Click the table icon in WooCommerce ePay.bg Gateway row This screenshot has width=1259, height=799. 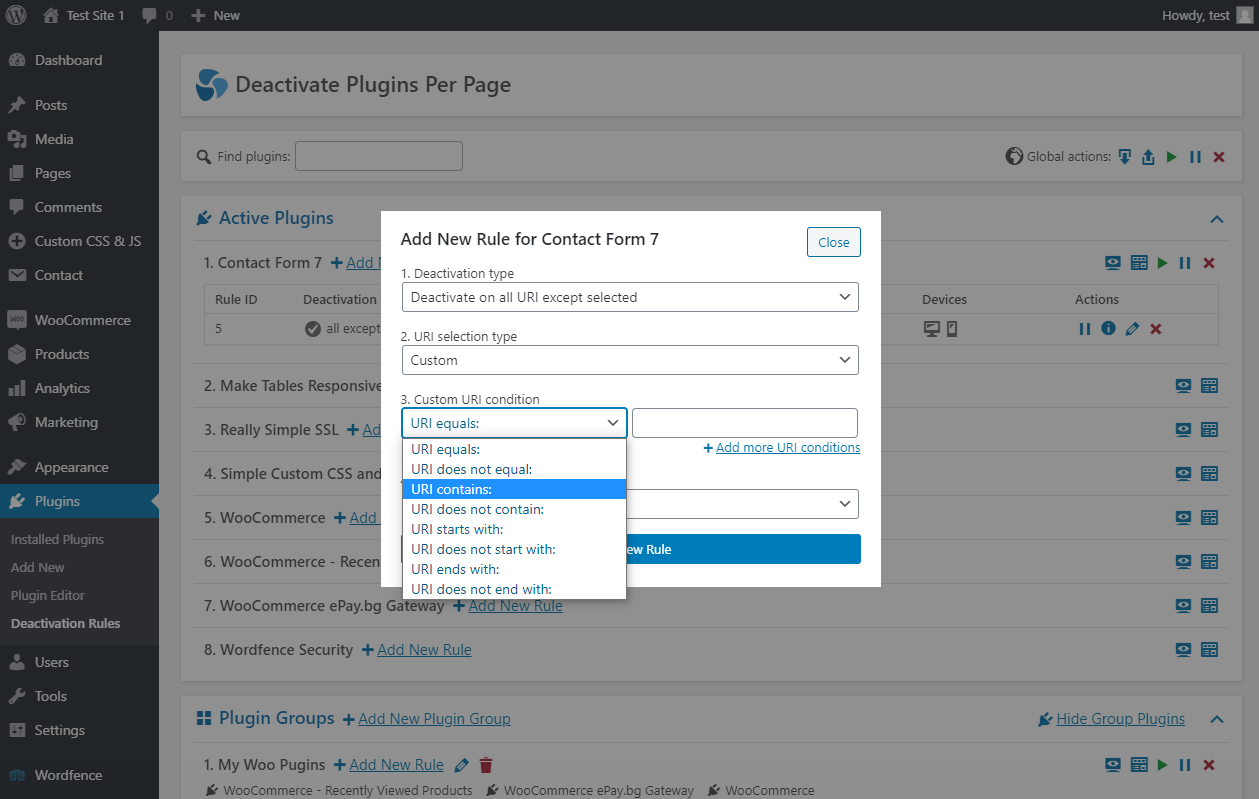pyautogui.click(x=1209, y=606)
